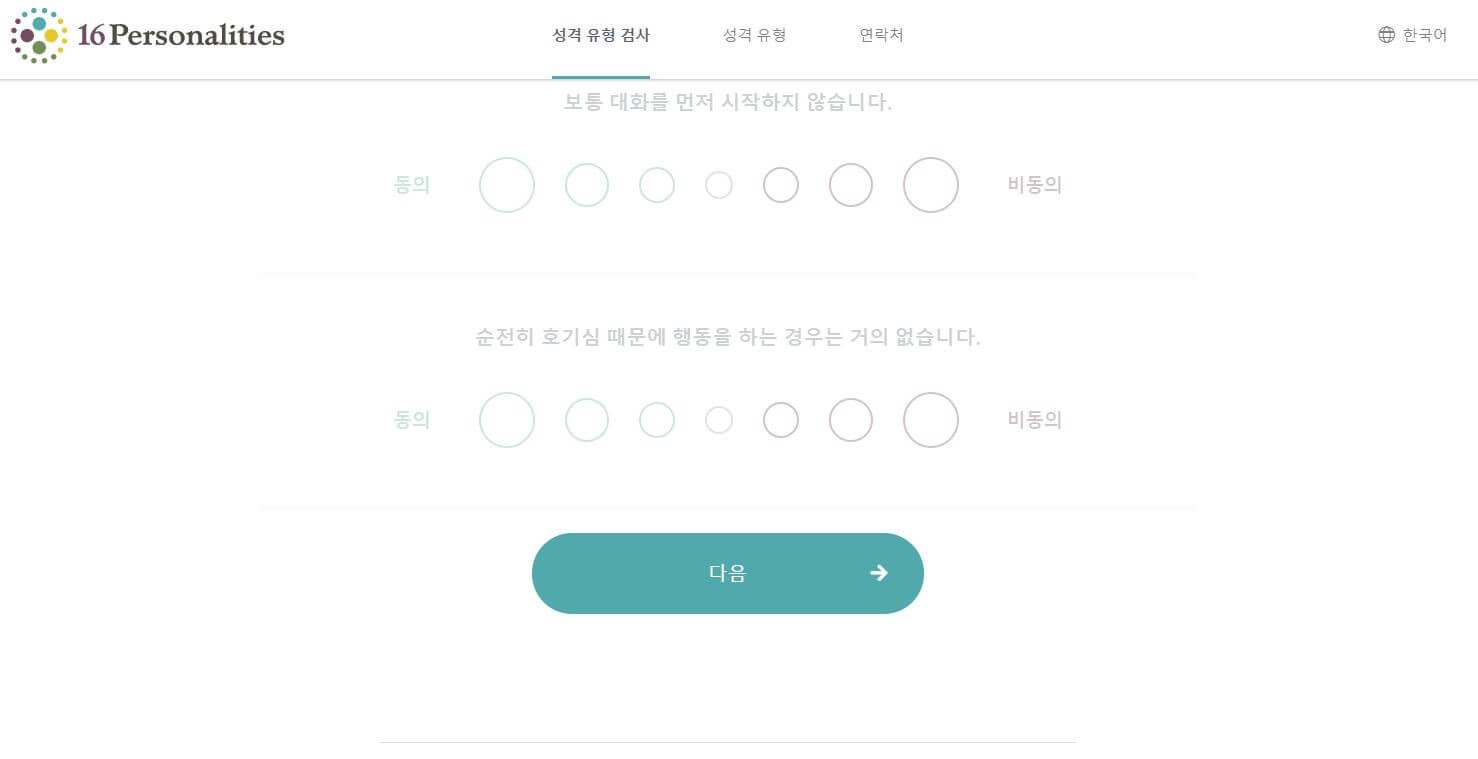Open the 성격 유형 menu item

tap(754, 35)
